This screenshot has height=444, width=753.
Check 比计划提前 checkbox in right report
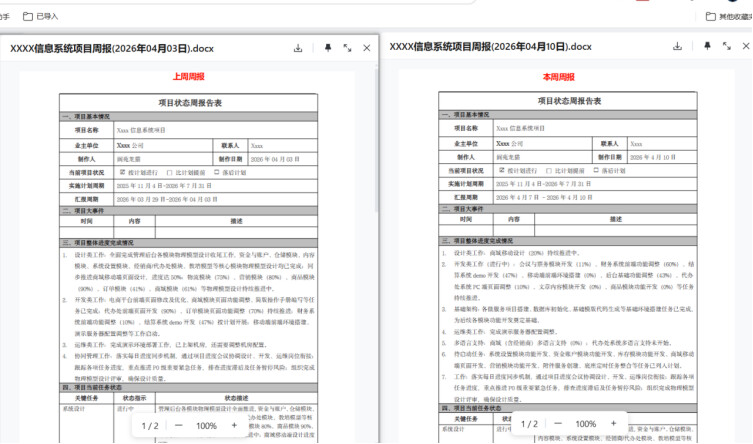click(548, 171)
